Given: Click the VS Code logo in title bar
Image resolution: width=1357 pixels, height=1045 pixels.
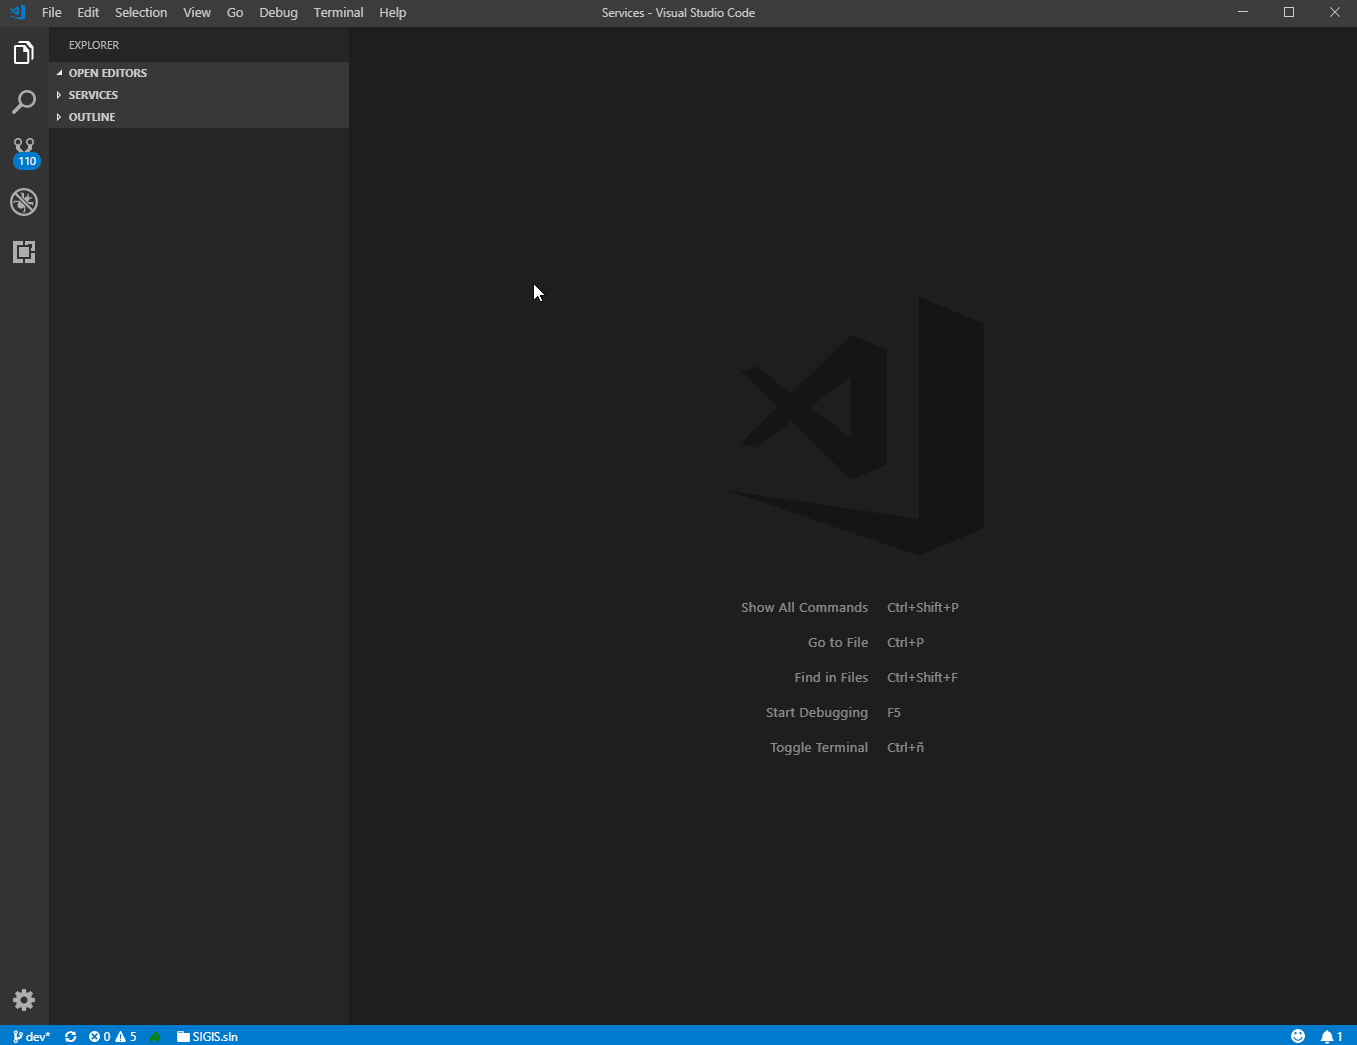Looking at the screenshot, I should [17, 13].
